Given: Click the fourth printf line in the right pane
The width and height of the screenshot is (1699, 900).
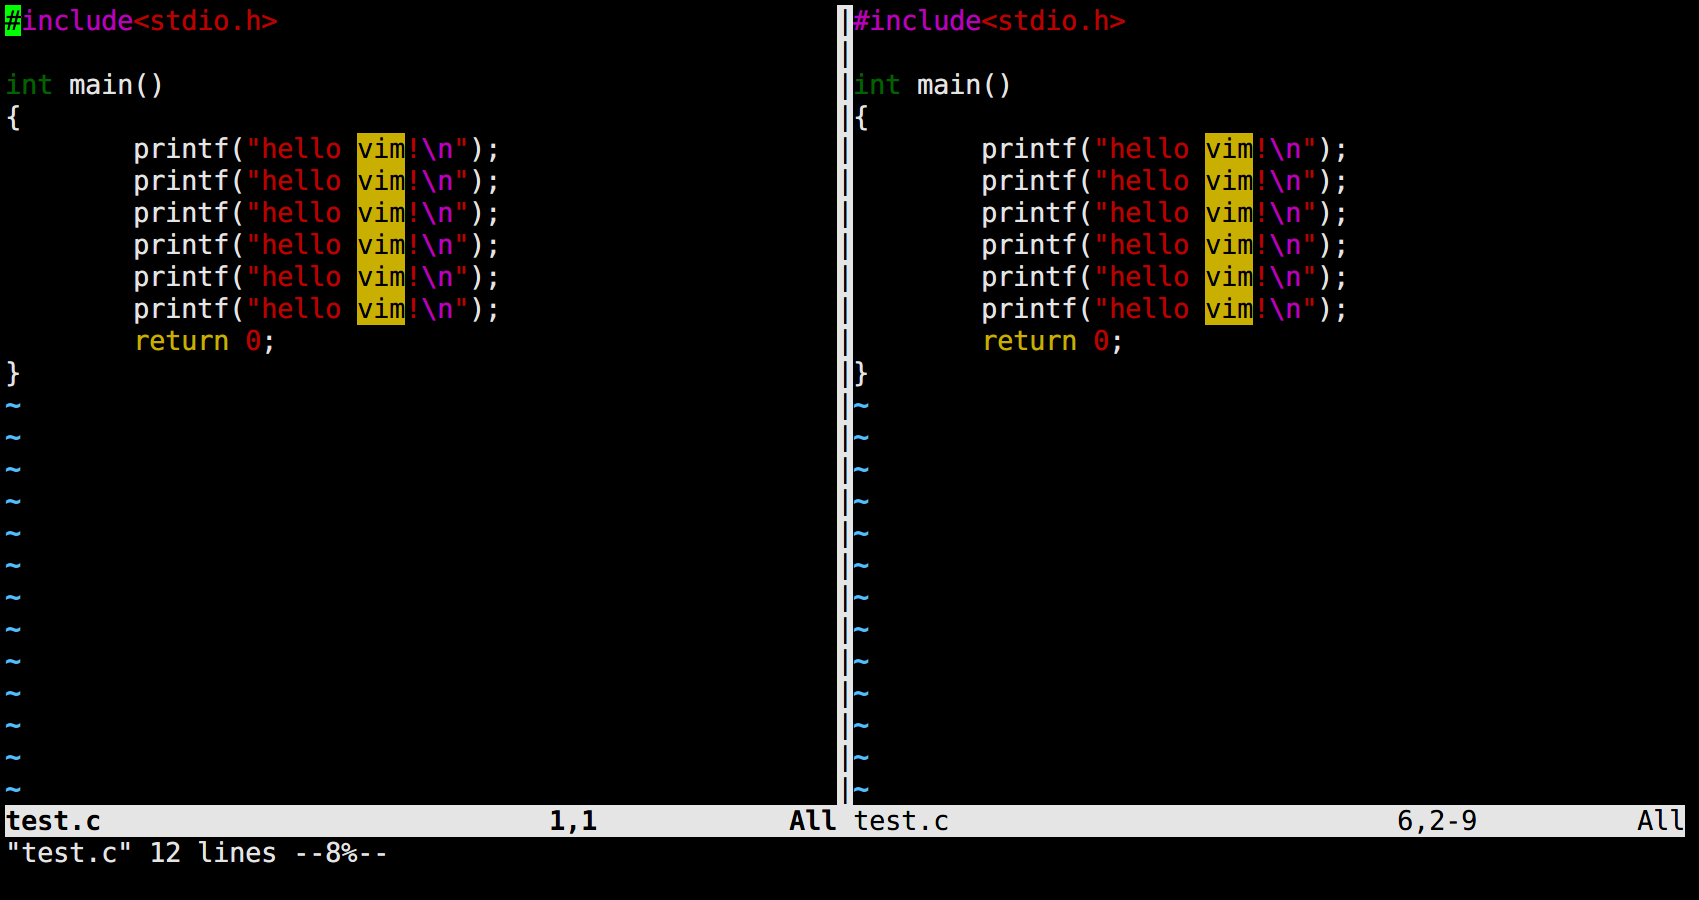Looking at the screenshot, I should [1164, 245].
